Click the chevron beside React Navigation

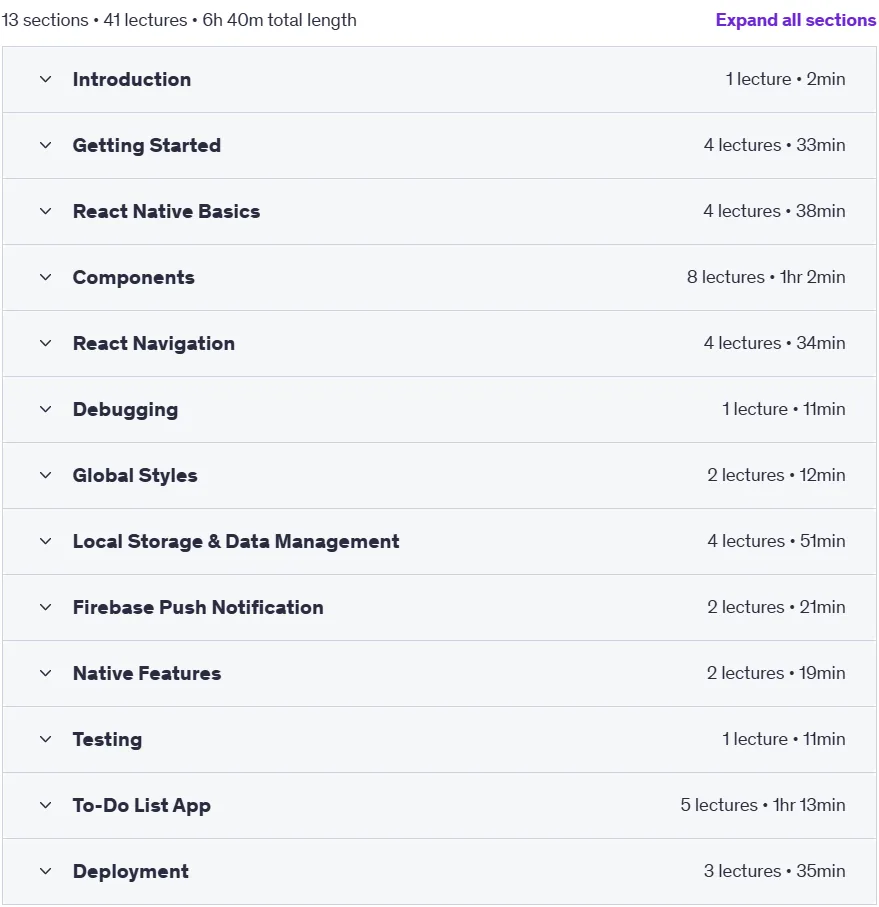coord(46,343)
